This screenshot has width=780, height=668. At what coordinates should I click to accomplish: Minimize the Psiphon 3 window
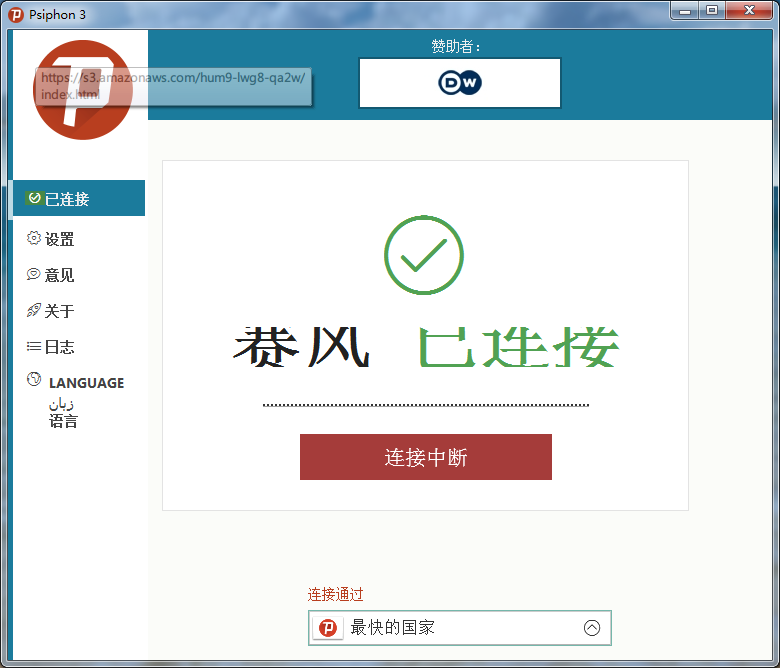[685, 10]
